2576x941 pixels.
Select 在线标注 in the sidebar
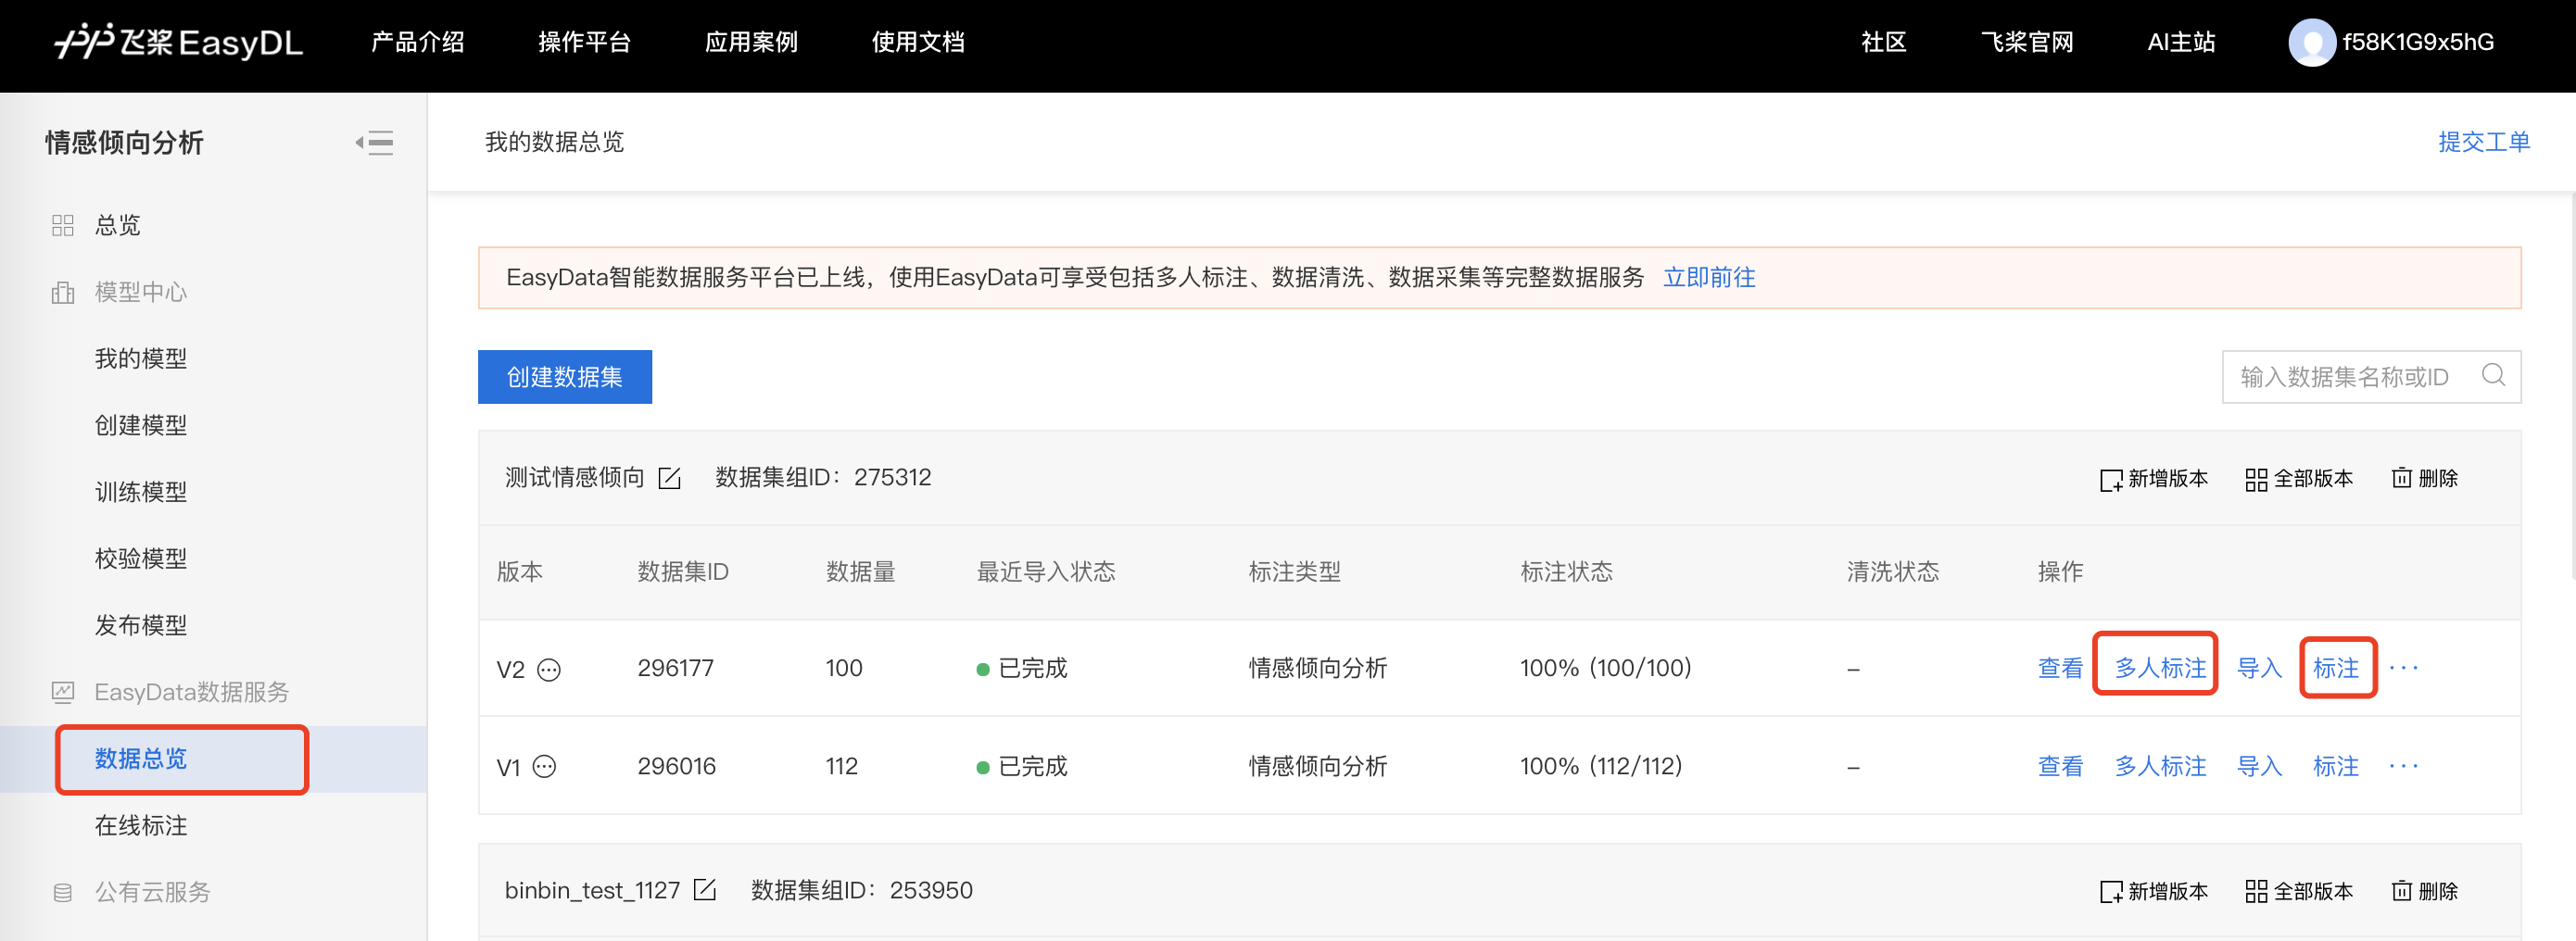(141, 825)
